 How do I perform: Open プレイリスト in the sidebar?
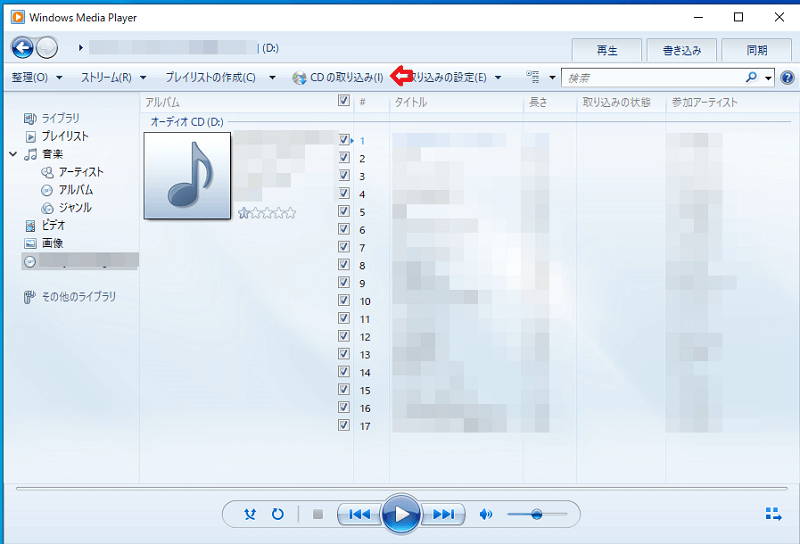65,136
